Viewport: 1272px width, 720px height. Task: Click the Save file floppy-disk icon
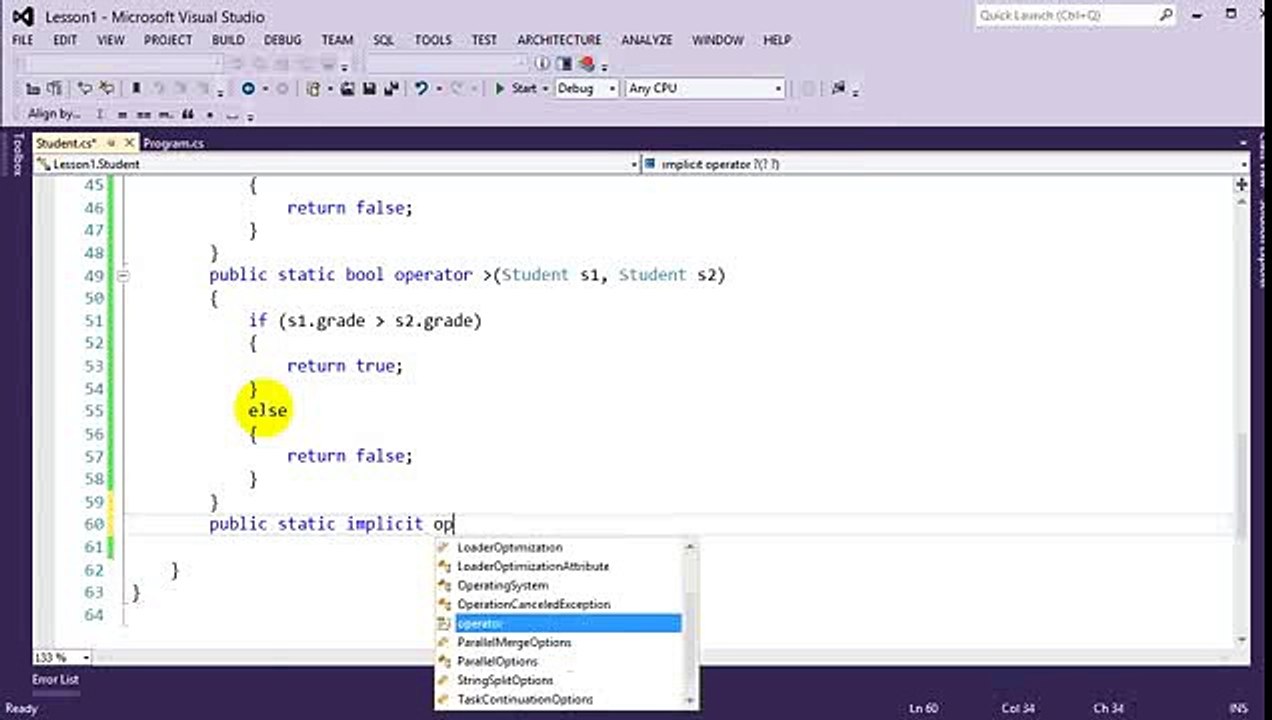tap(369, 88)
